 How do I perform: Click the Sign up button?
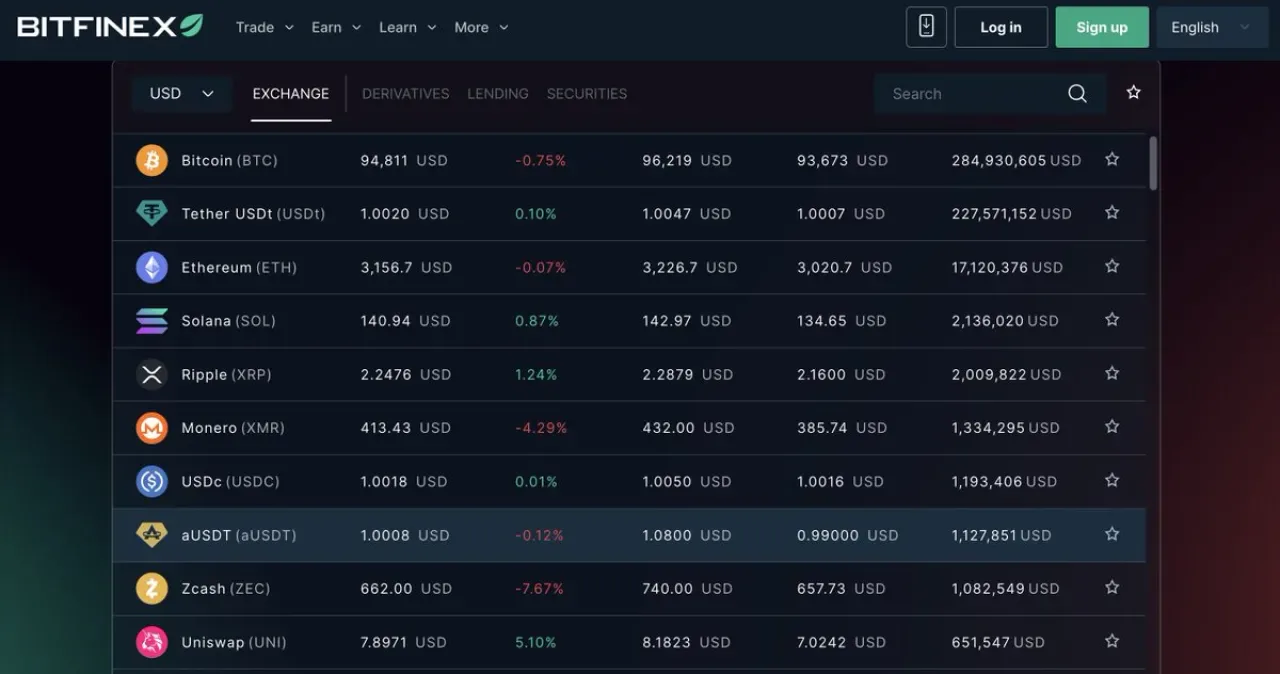point(1102,27)
